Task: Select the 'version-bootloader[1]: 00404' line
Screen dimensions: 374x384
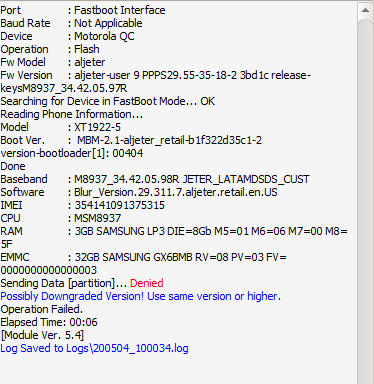Action: 72,153
